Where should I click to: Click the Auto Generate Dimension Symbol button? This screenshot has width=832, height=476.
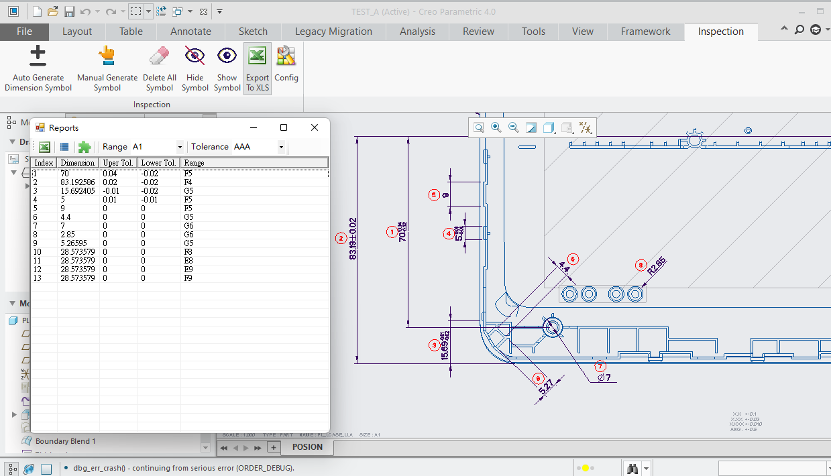point(38,69)
